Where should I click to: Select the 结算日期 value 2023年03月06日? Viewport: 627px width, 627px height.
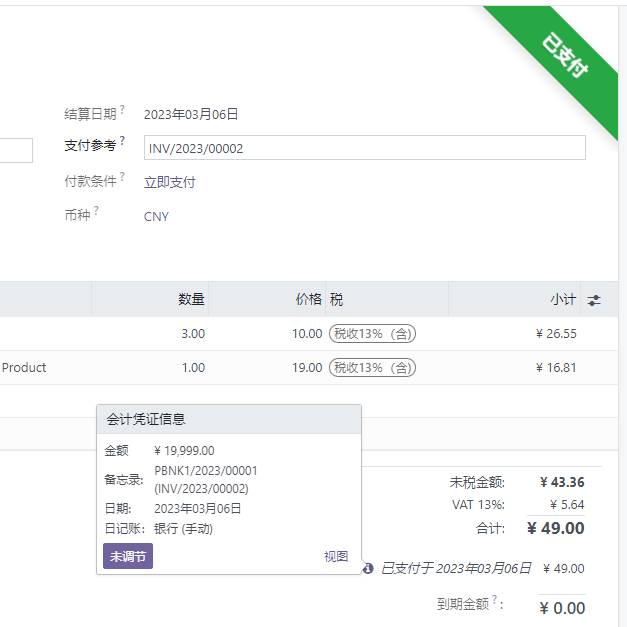(x=191, y=114)
